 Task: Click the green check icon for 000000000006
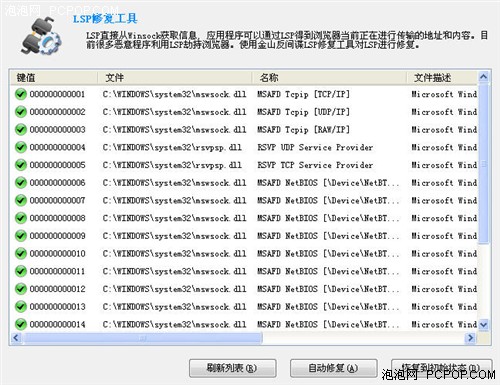click(x=21, y=183)
